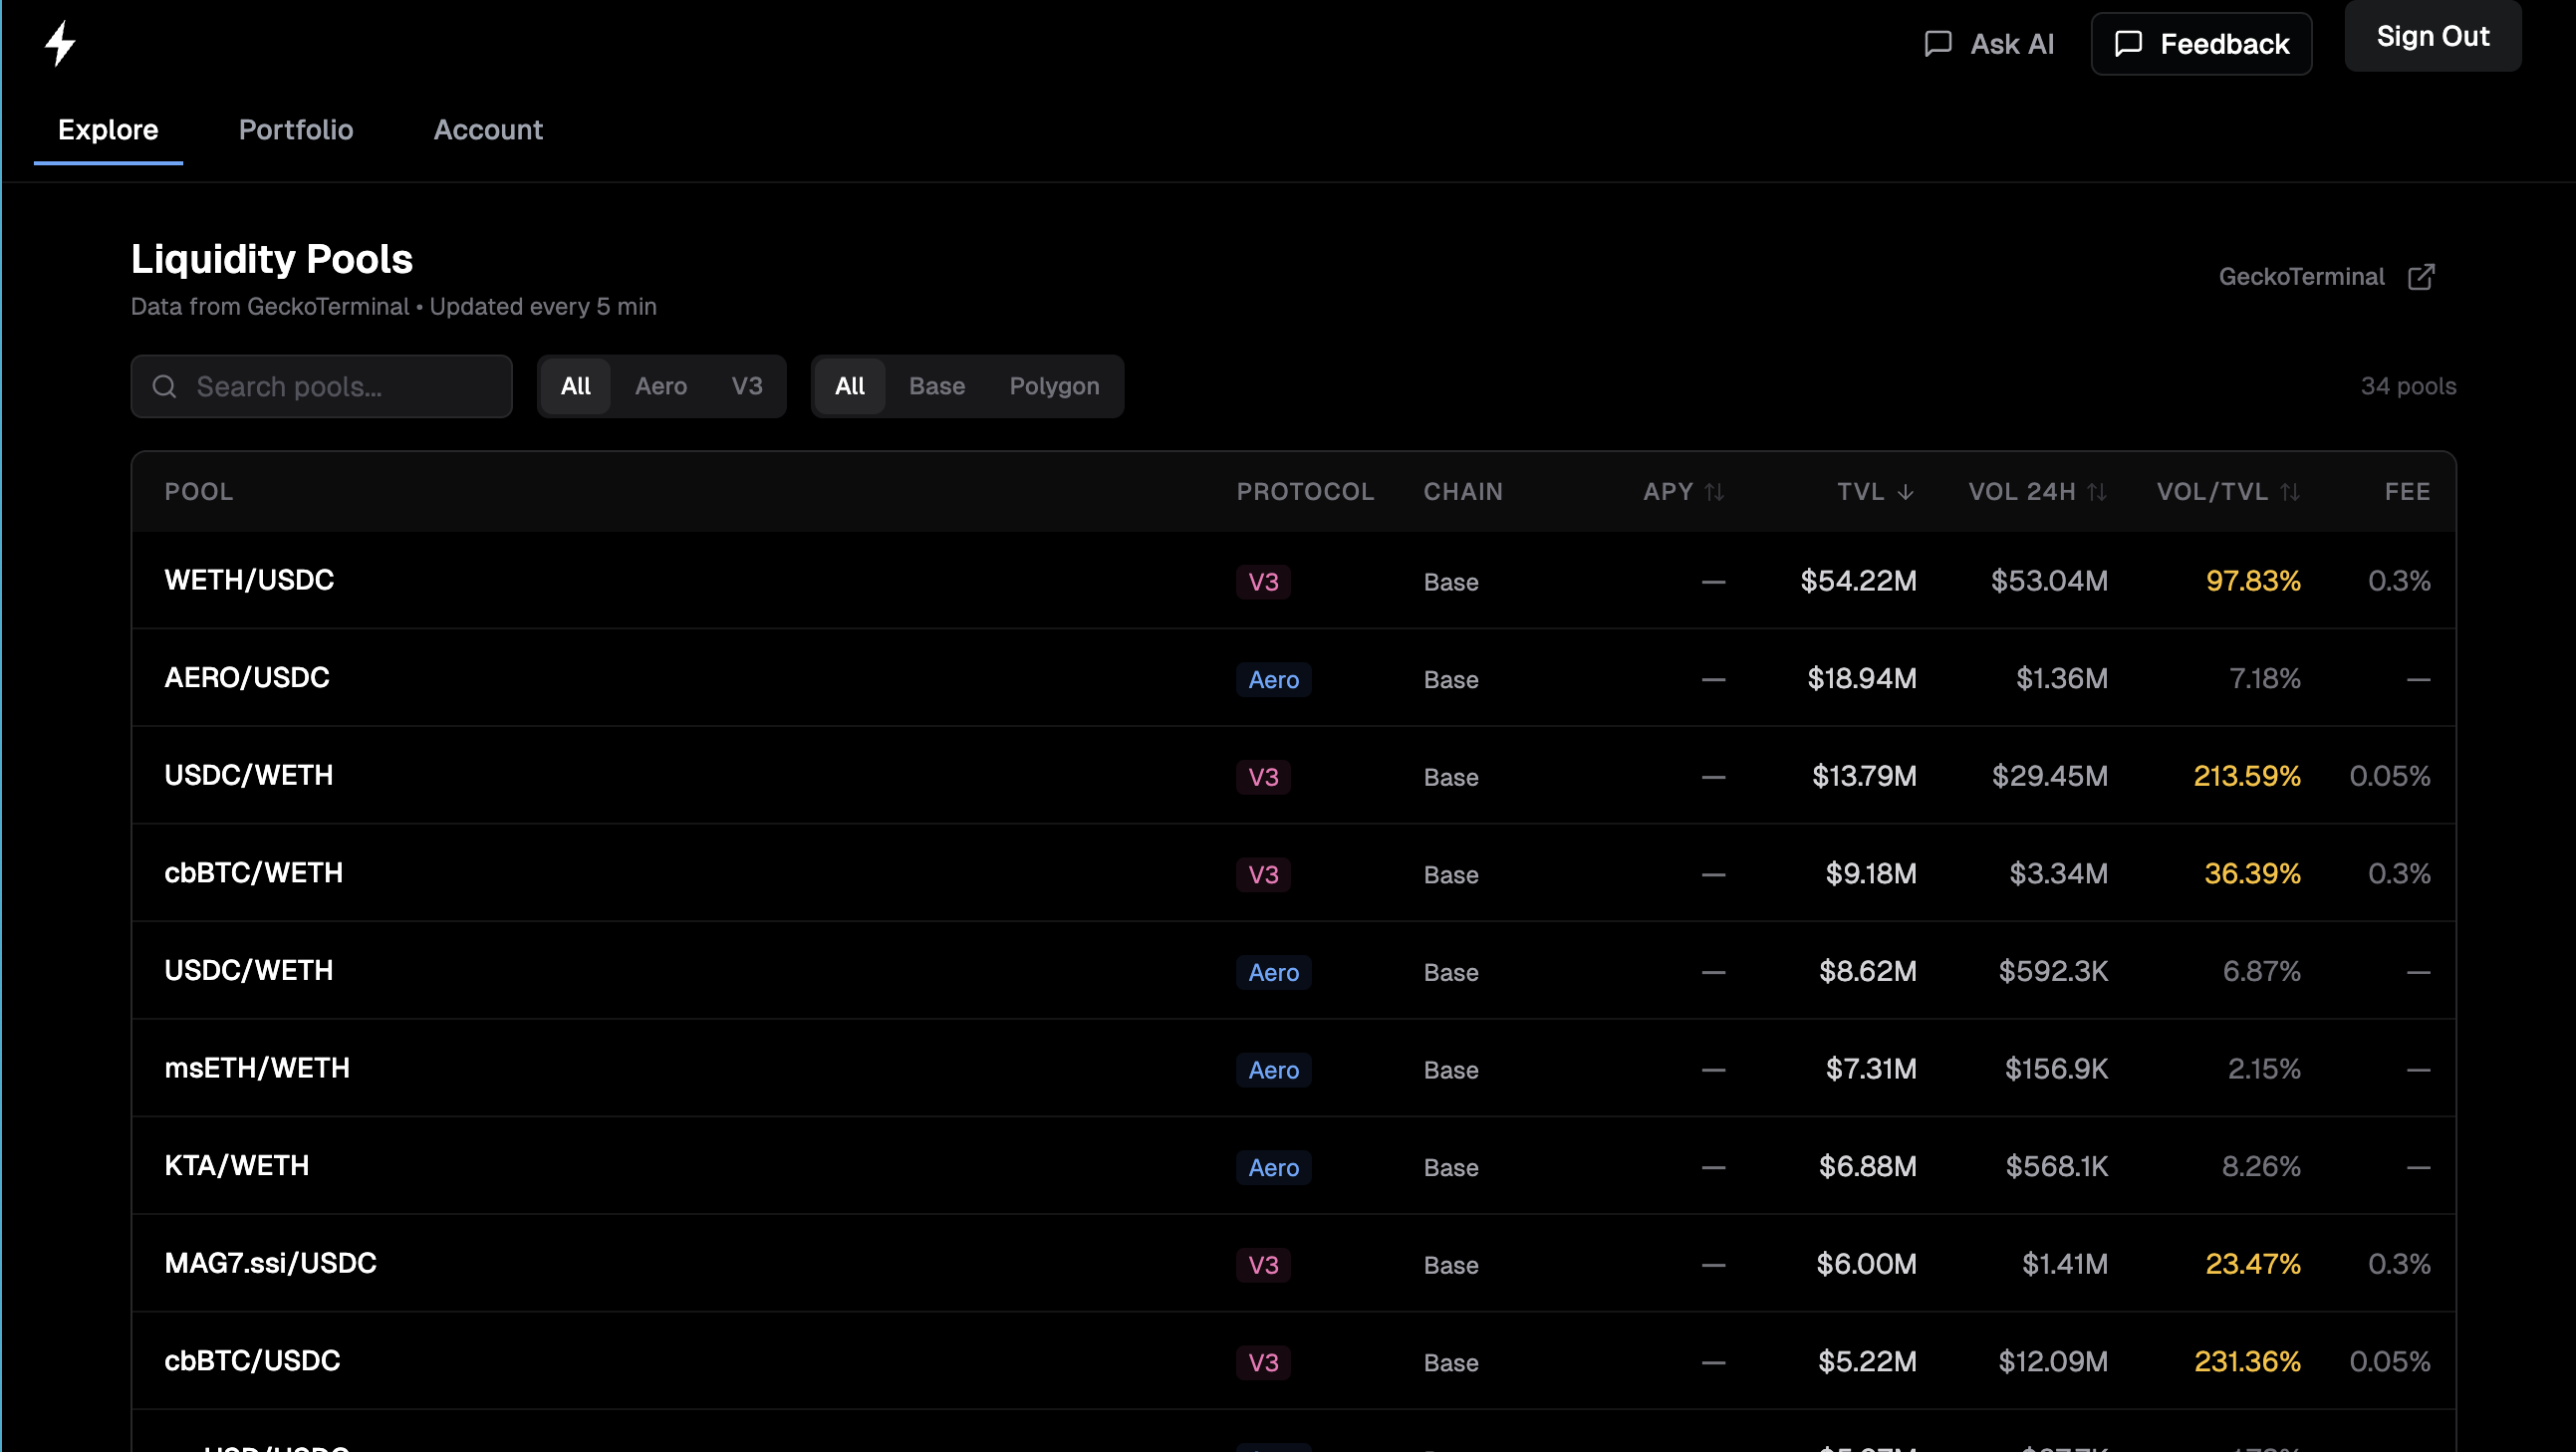Viewport: 2576px width, 1452px height.
Task: Click inside the Search pools field
Action: click(320, 386)
